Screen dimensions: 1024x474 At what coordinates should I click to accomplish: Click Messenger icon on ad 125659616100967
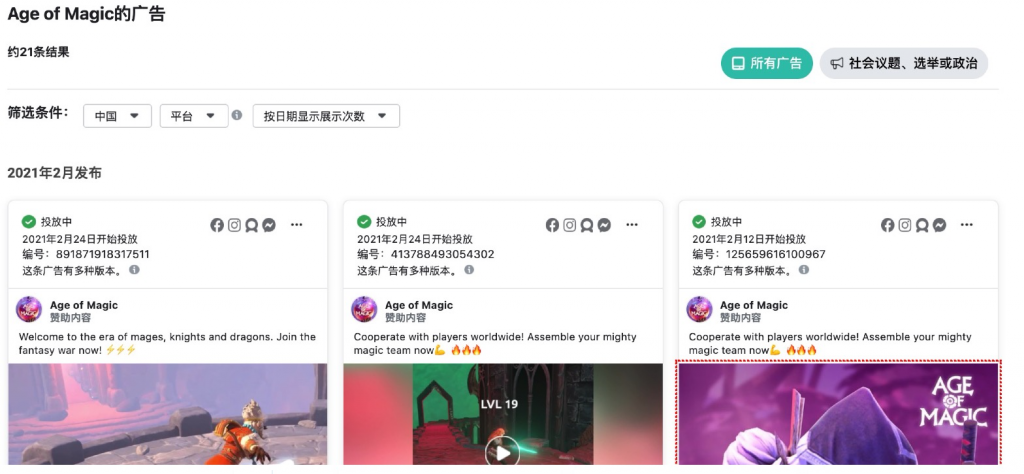point(940,225)
